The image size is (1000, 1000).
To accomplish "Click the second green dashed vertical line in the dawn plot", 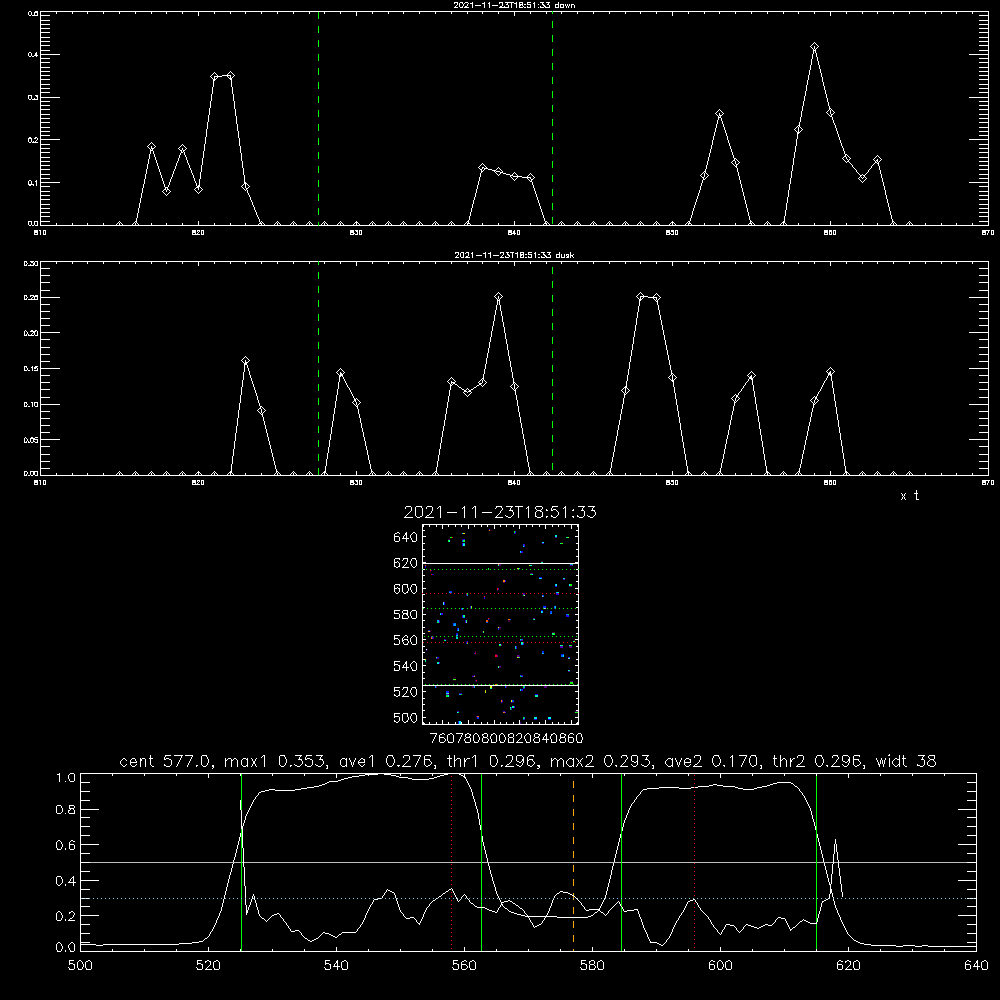I will 552,118.
